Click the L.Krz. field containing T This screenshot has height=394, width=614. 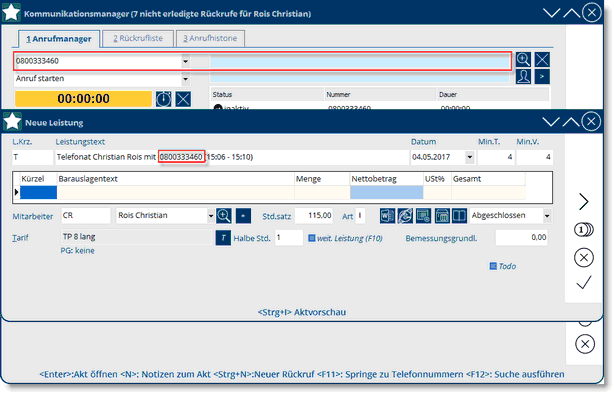(x=32, y=157)
